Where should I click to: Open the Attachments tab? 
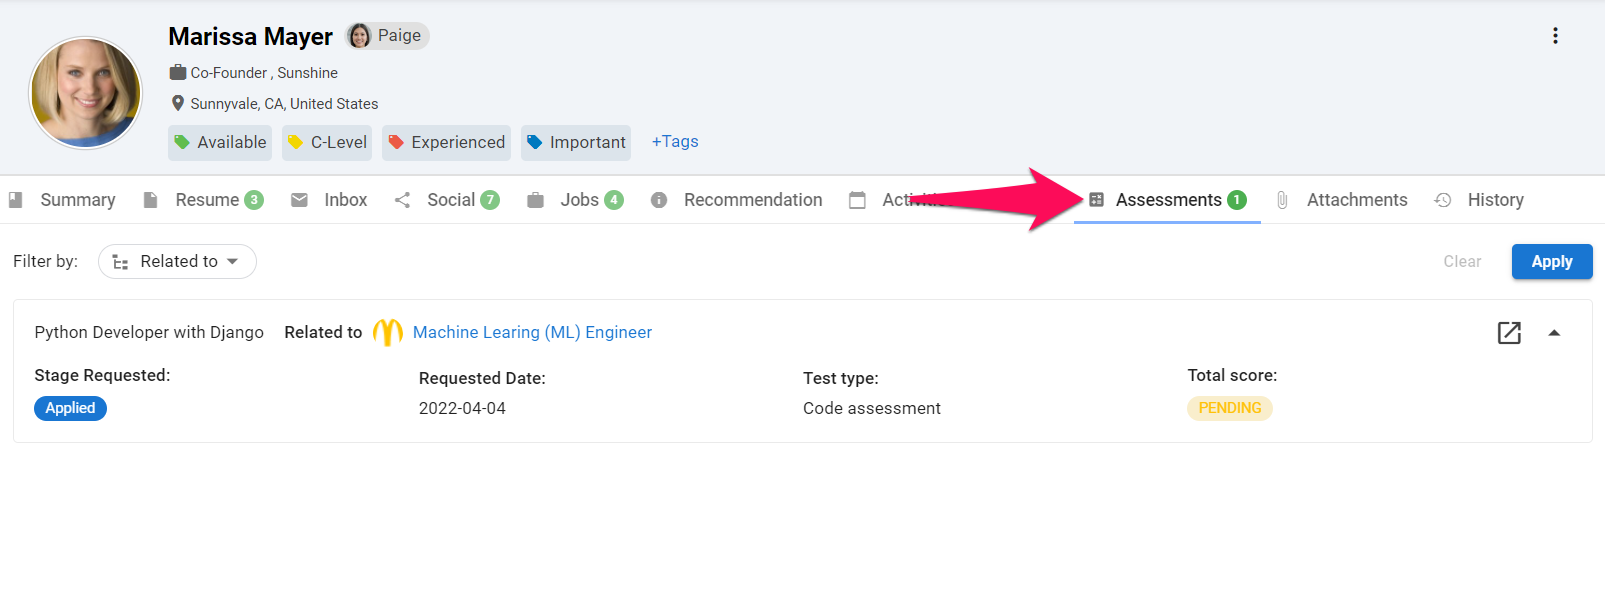pyautogui.click(x=1342, y=200)
